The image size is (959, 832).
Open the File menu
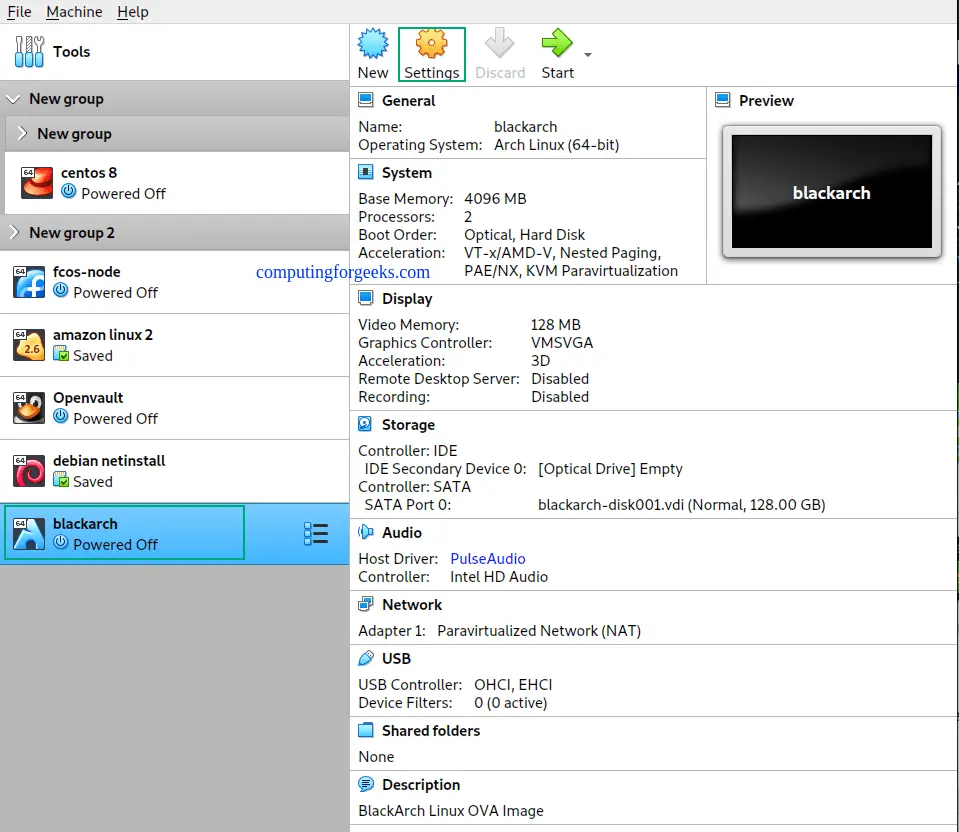[x=19, y=12]
